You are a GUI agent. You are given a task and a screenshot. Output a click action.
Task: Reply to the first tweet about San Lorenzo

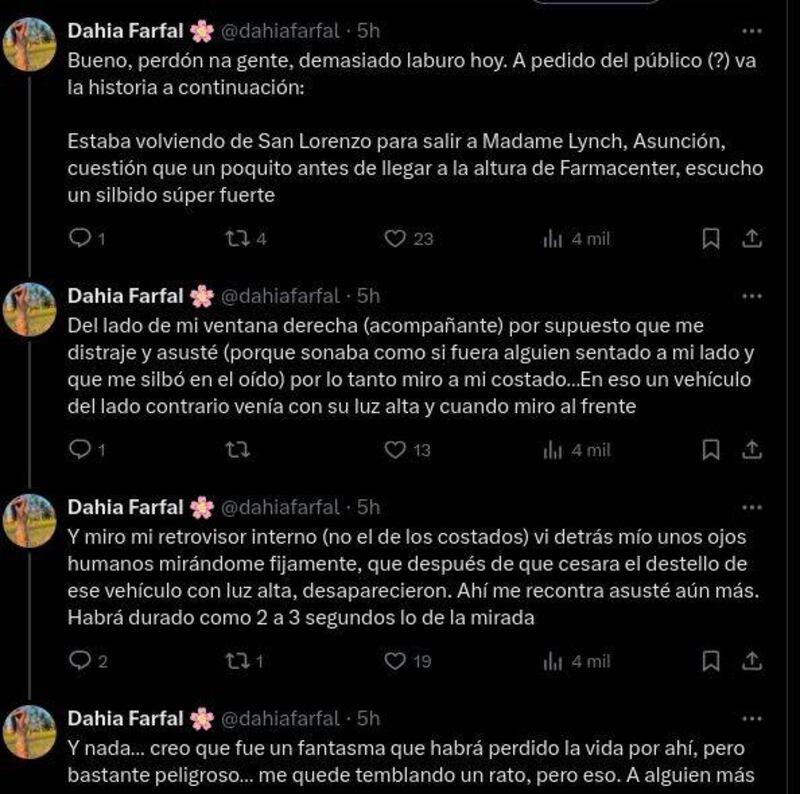87,238
